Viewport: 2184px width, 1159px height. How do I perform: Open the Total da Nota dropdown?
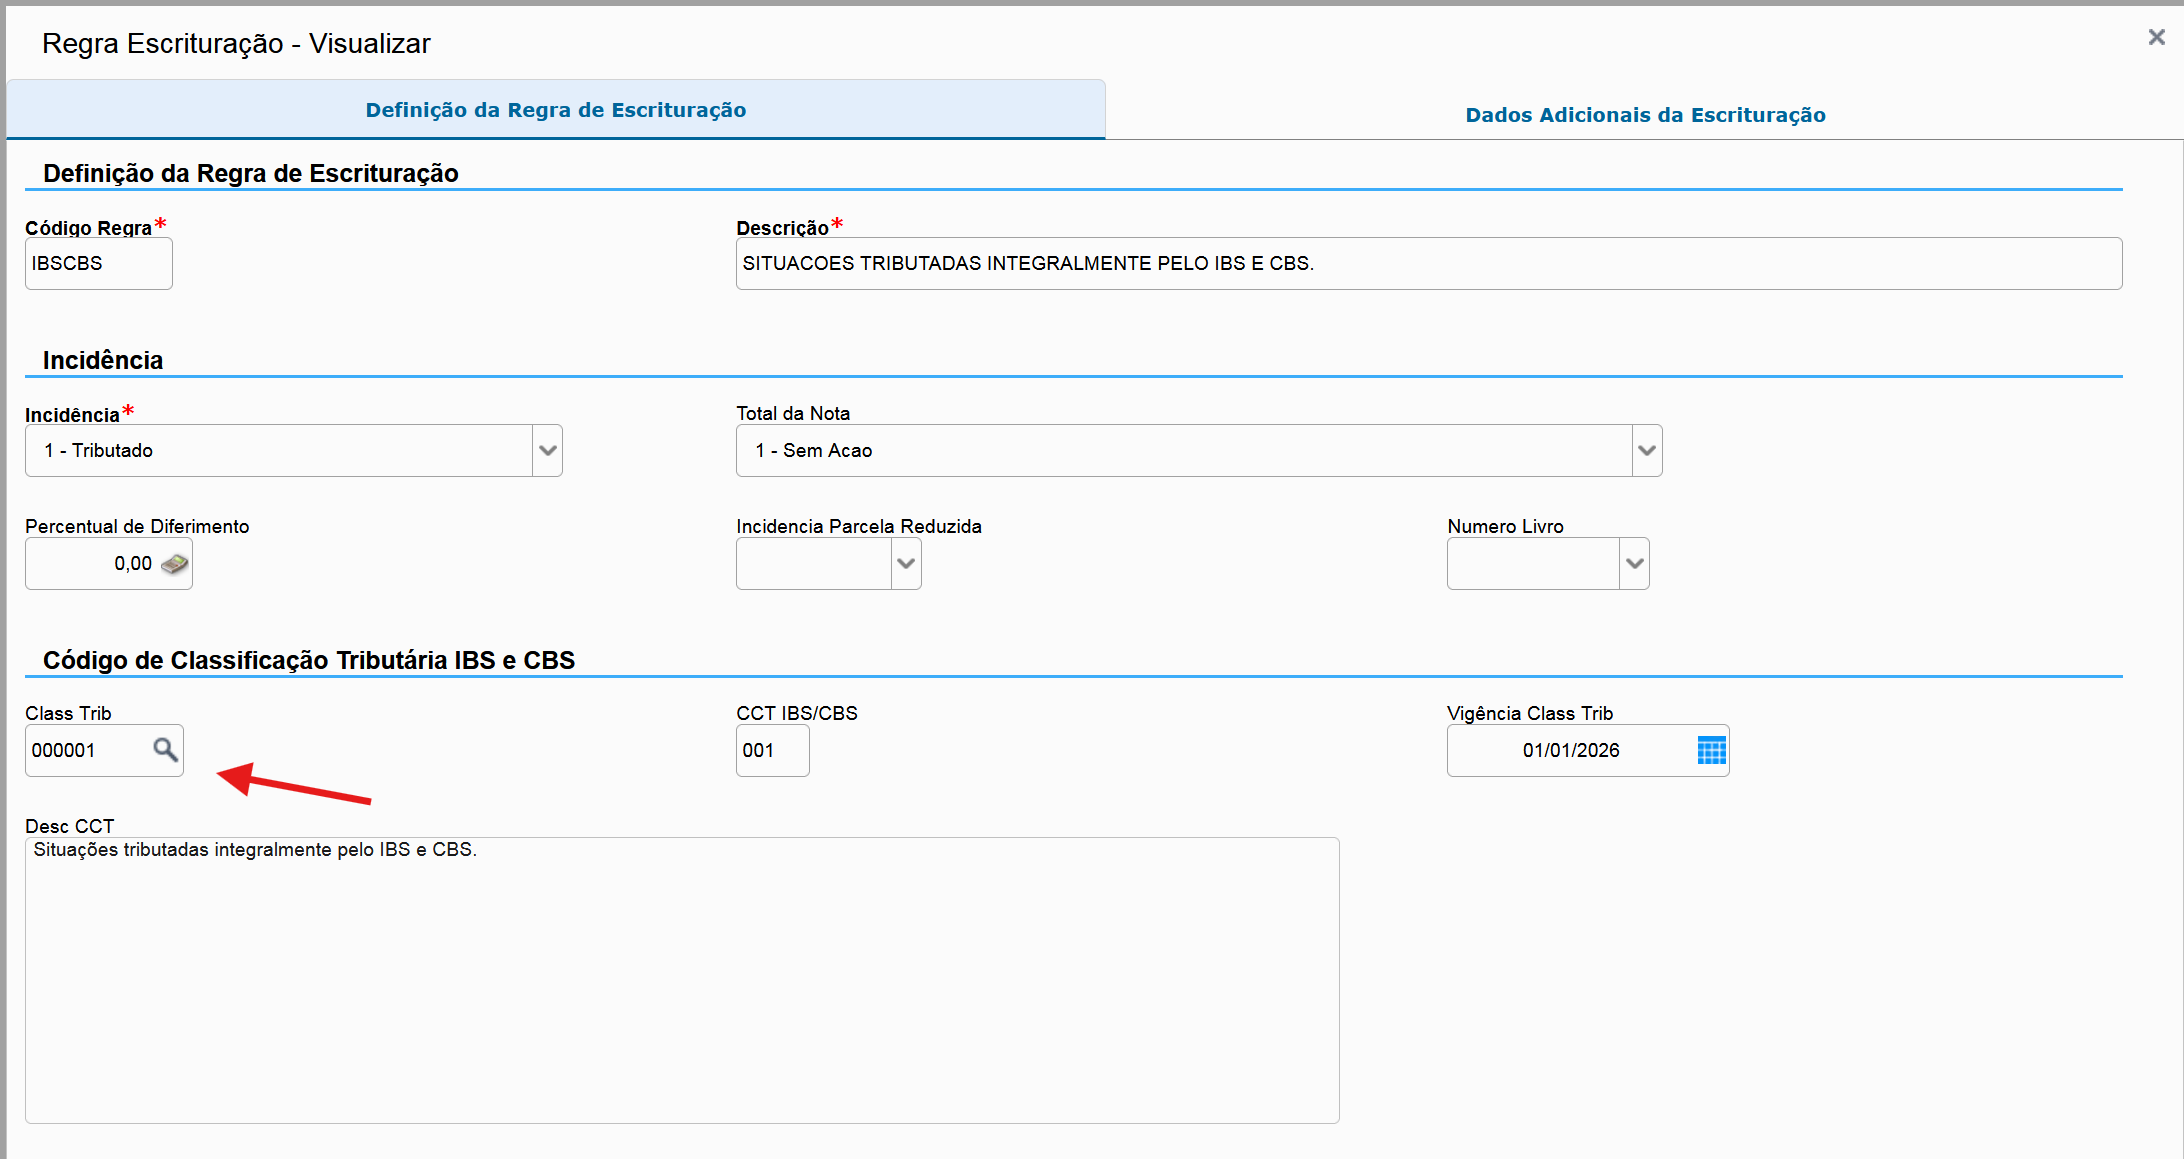[x=1646, y=450]
